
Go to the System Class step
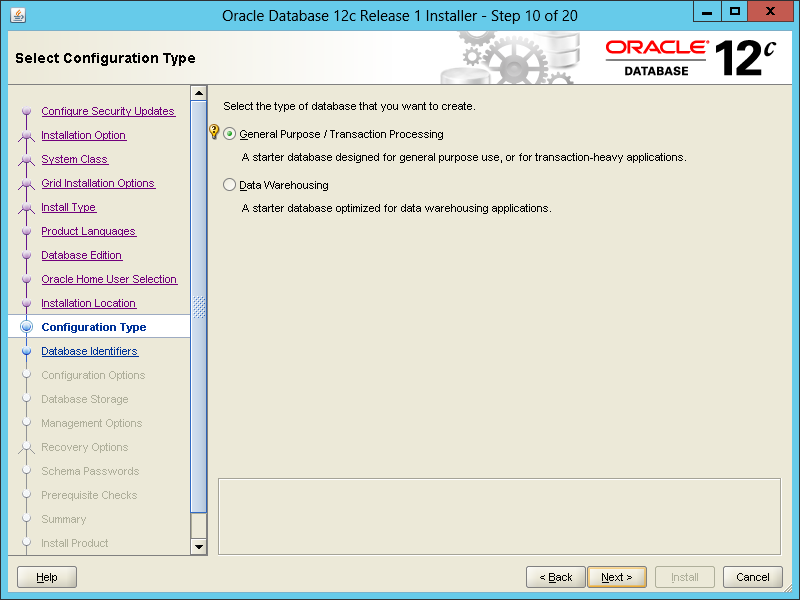[x=74, y=159]
